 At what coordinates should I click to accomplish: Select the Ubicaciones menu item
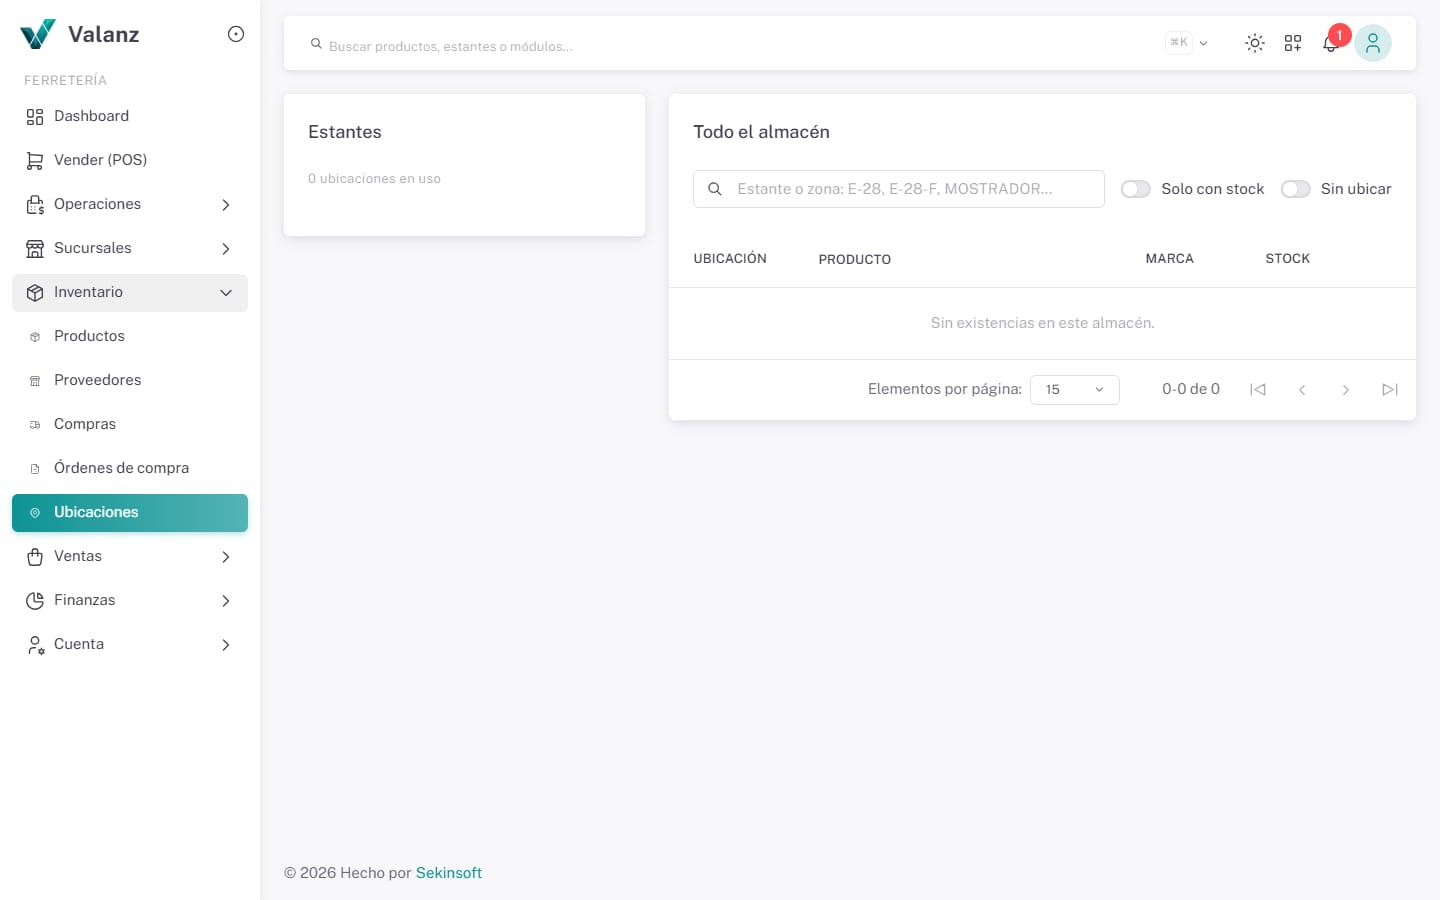tap(130, 513)
